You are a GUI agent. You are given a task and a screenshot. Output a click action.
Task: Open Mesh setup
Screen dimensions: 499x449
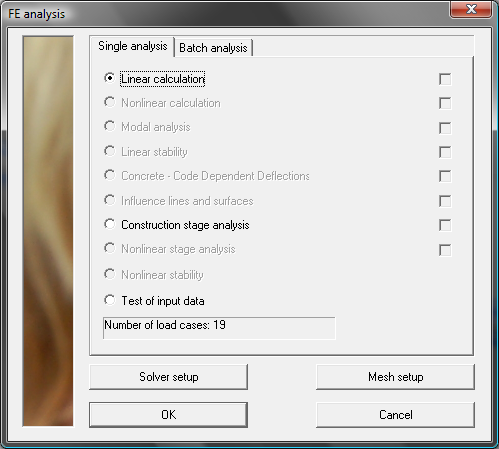(x=395, y=377)
